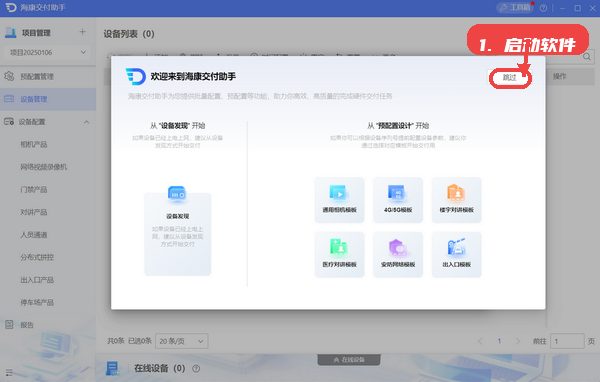The height and width of the screenshot is (382, 600).
Task: Collapse the 设备配置 sidebar section
Action: coord(86,122)
